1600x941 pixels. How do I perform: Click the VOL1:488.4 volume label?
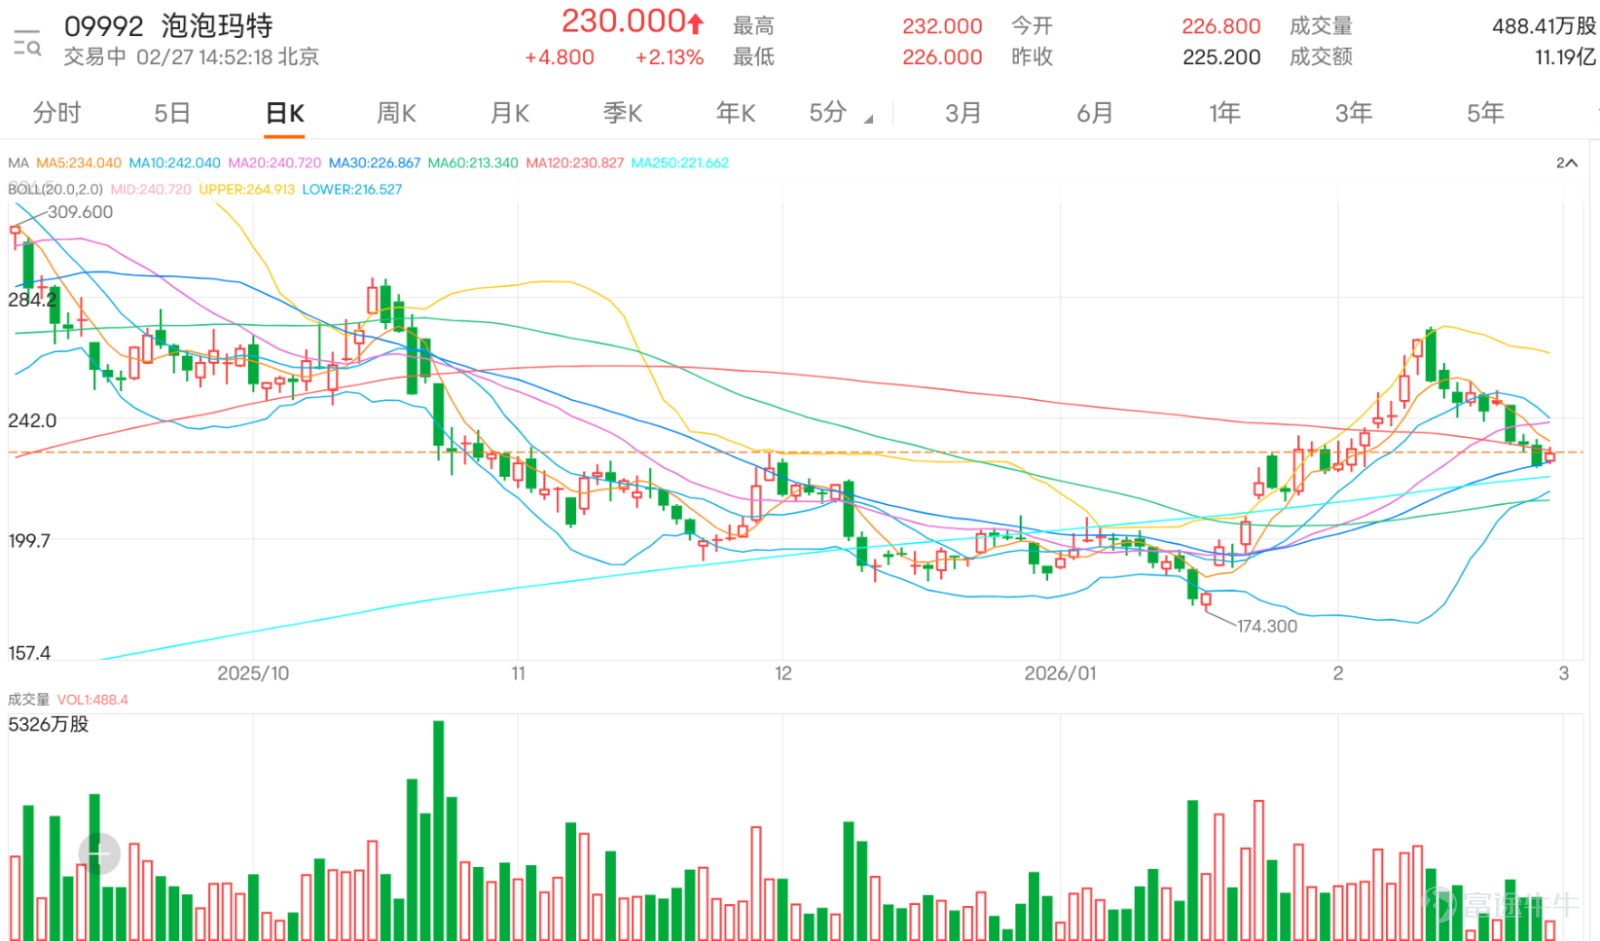[93, 700]
